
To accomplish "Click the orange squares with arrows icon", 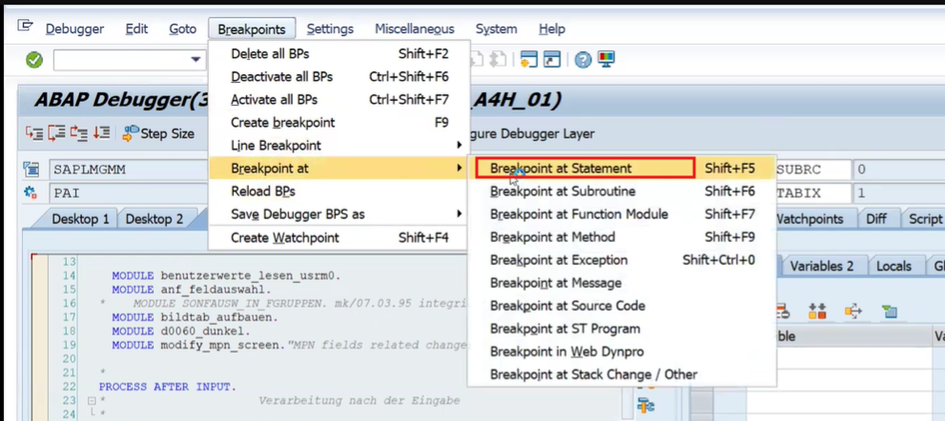I will (x=817, y=311).
